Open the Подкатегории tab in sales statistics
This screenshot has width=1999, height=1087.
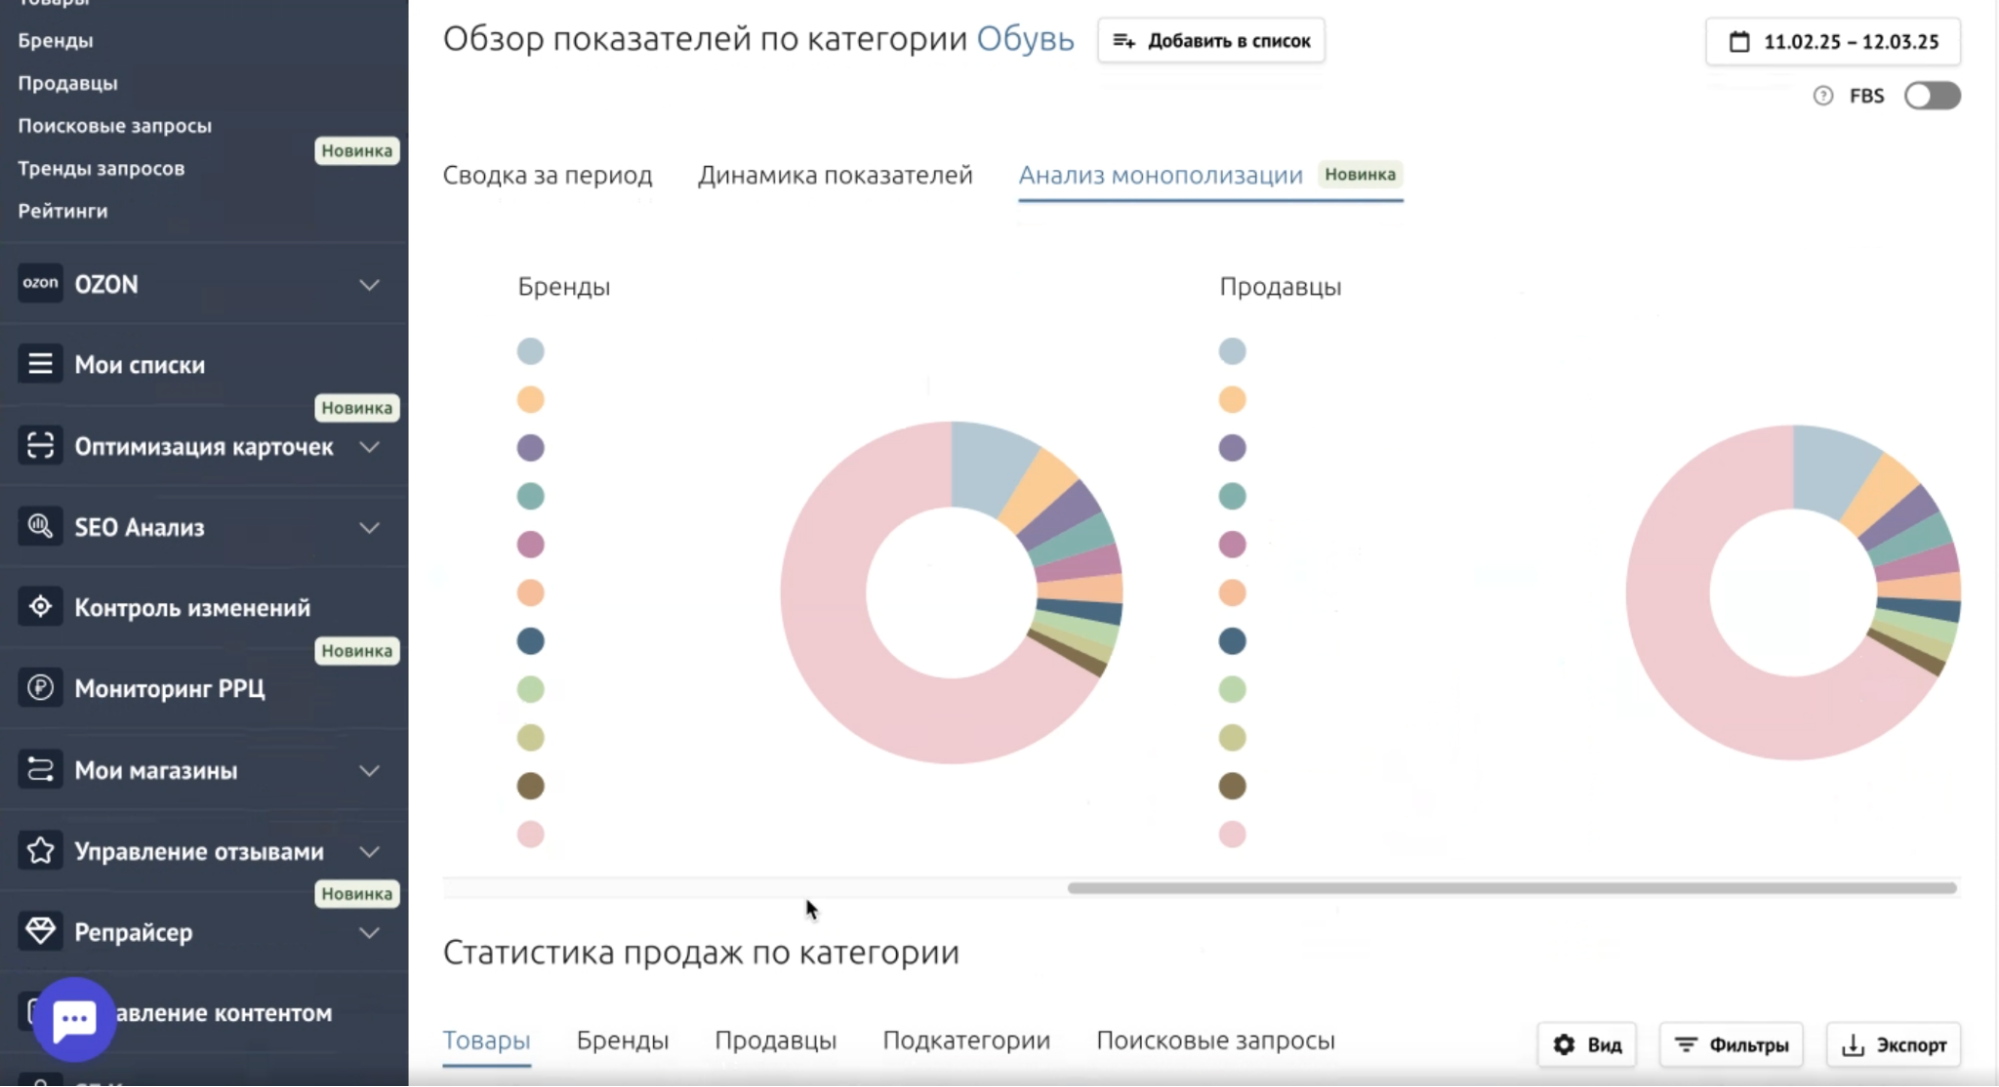(x=965, y=1040)
